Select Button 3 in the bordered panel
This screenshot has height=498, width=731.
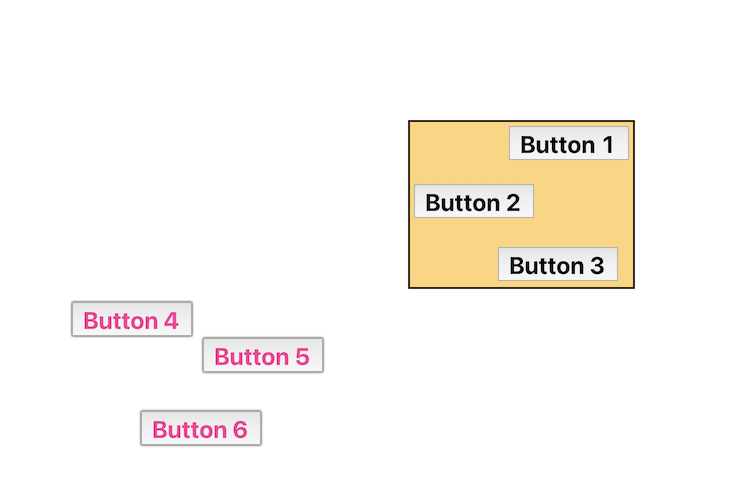pyautogui.click(x=557, y=265)
